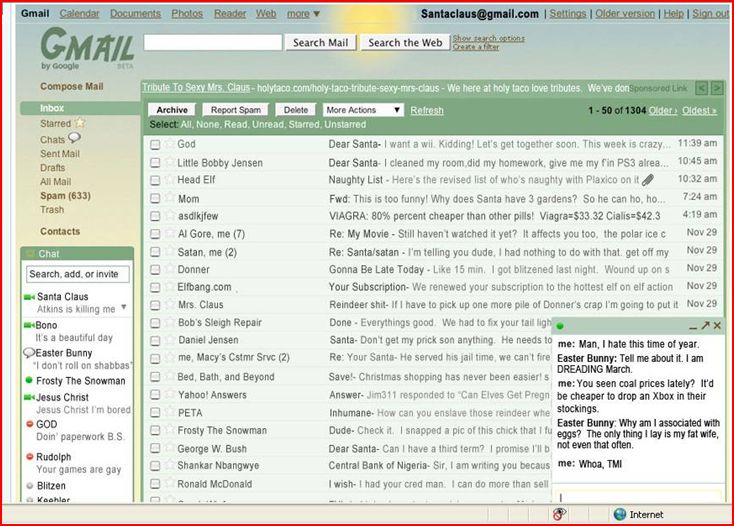
Task: Select the checkbox next to Donner's email
Action: (x=155, y=270)
